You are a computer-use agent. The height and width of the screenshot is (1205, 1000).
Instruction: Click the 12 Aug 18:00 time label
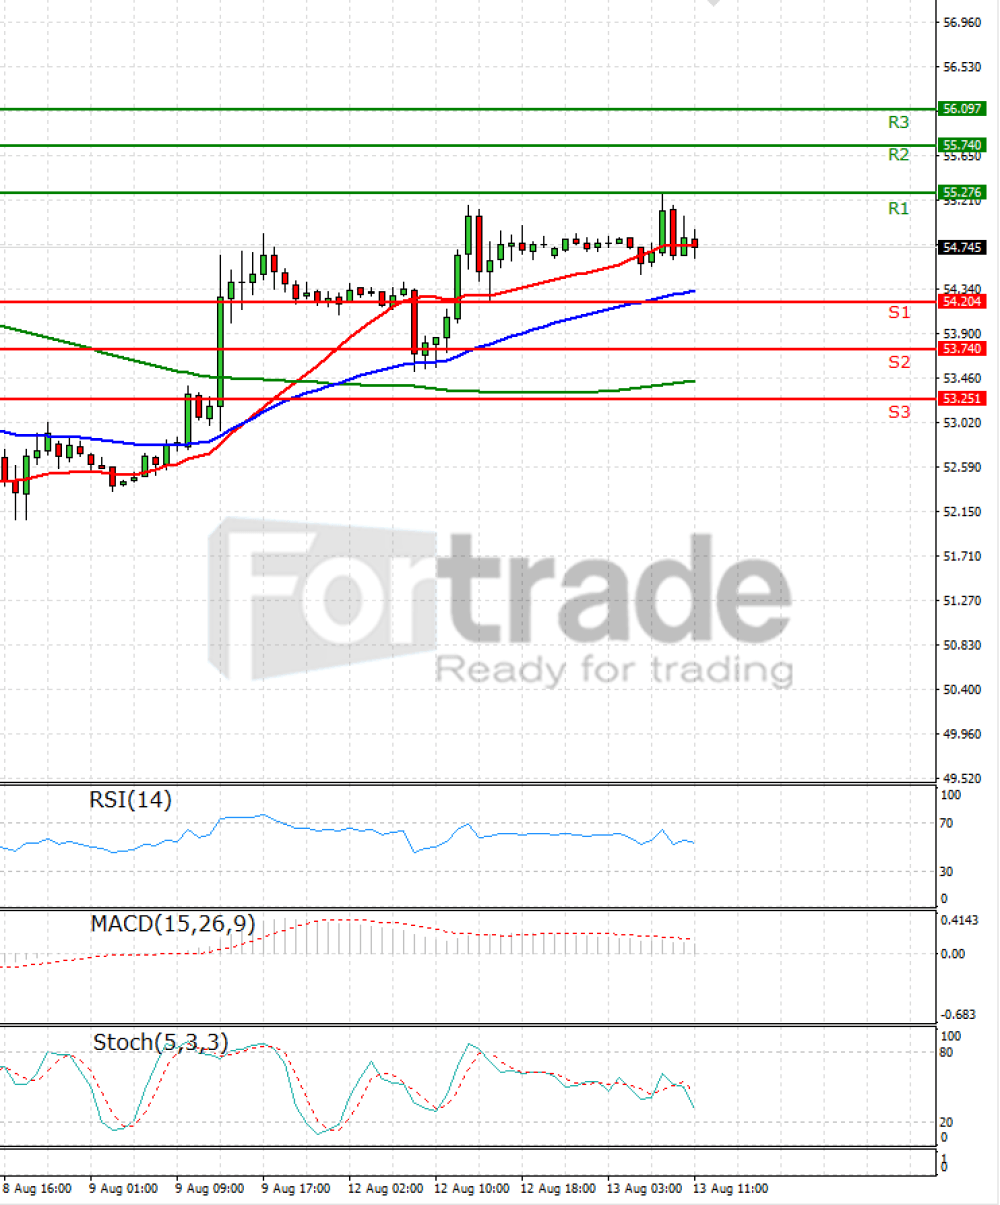[x=560, y=1189]
